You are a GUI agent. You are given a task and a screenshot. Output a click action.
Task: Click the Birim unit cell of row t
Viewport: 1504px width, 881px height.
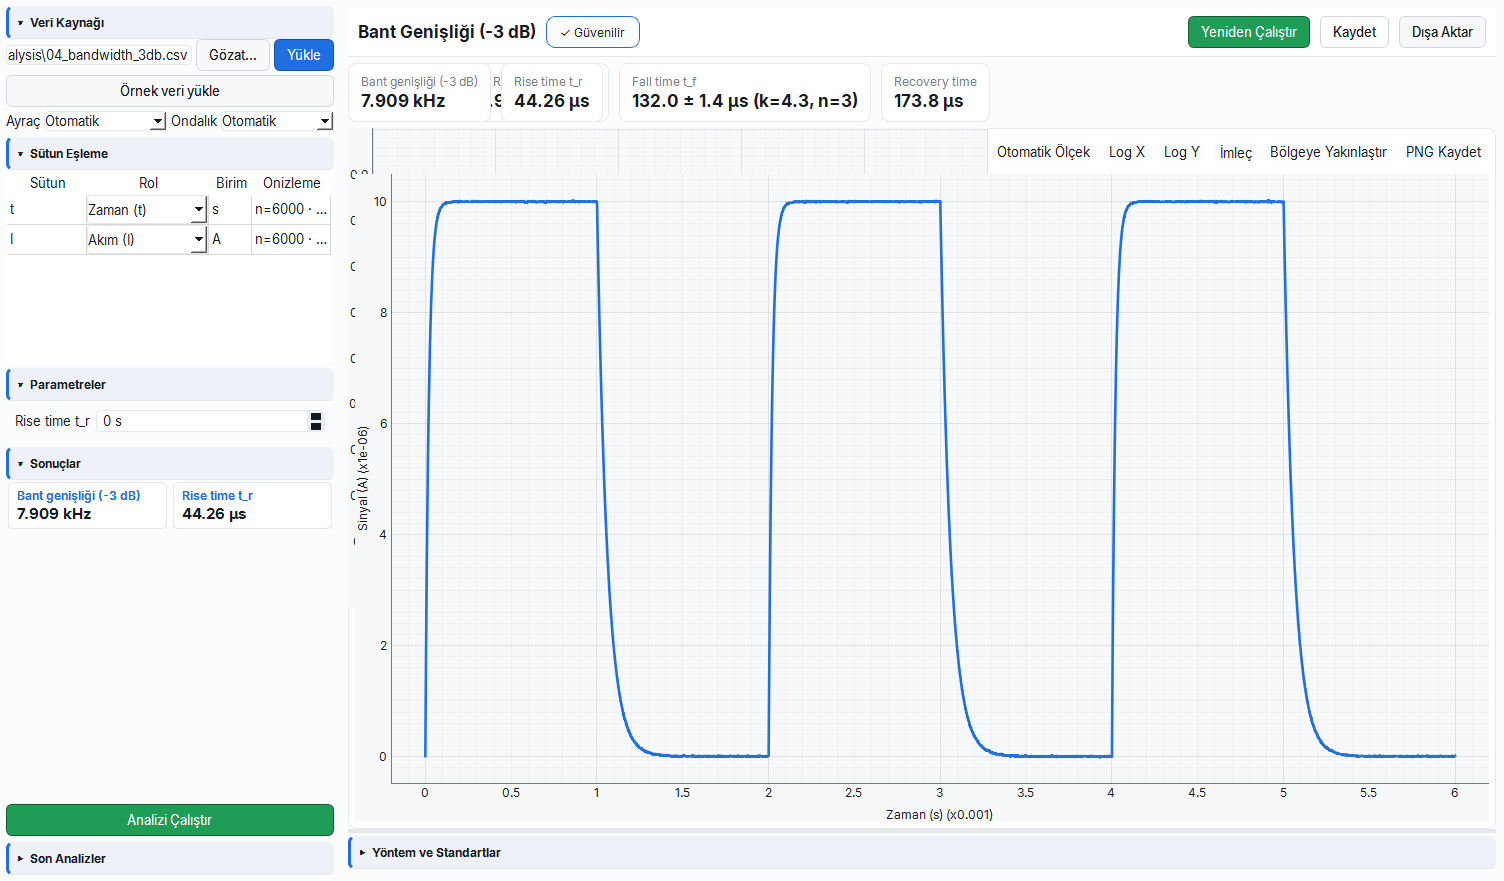[229, 209]
